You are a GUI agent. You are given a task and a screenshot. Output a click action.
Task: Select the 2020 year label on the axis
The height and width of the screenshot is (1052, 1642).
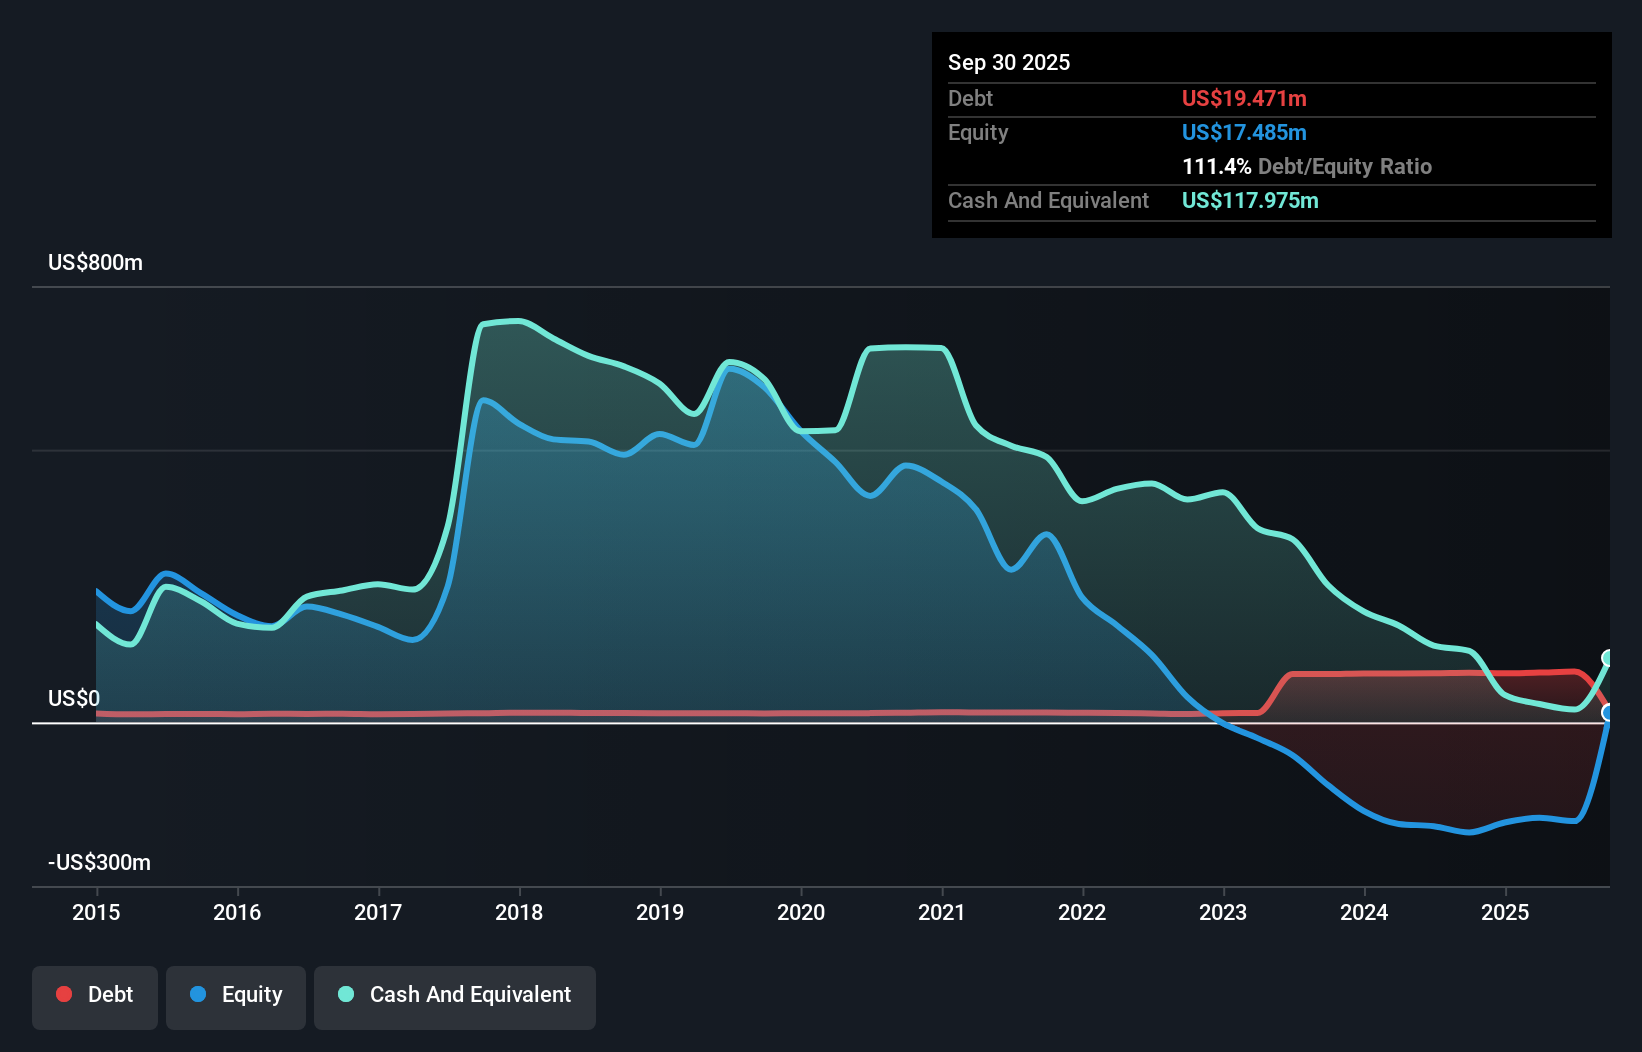point(800,912)
